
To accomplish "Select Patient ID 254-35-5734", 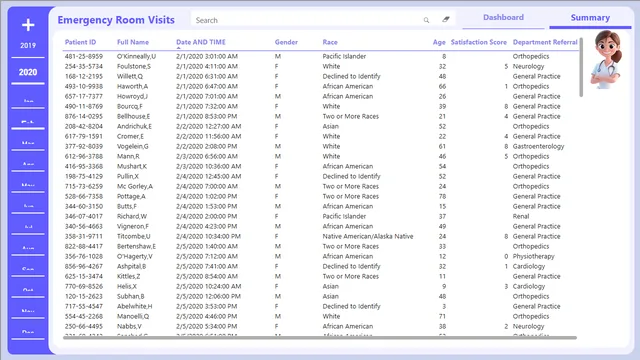I will point(84,66).
